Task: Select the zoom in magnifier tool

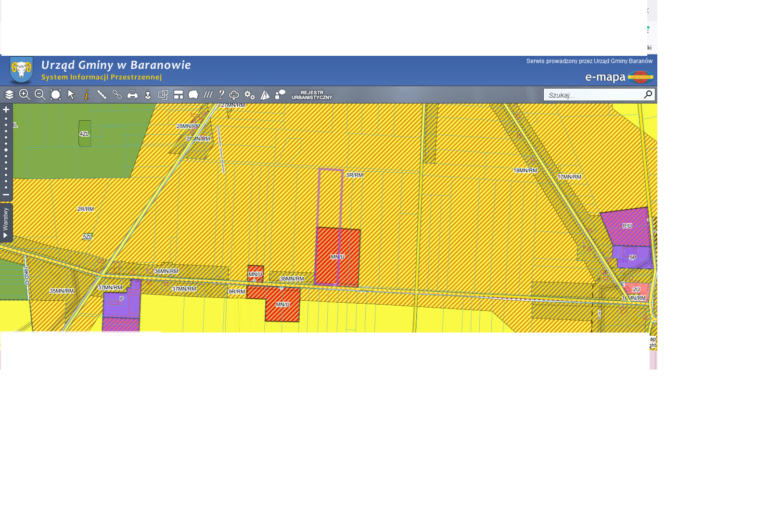Action: [x=24, y=95]
